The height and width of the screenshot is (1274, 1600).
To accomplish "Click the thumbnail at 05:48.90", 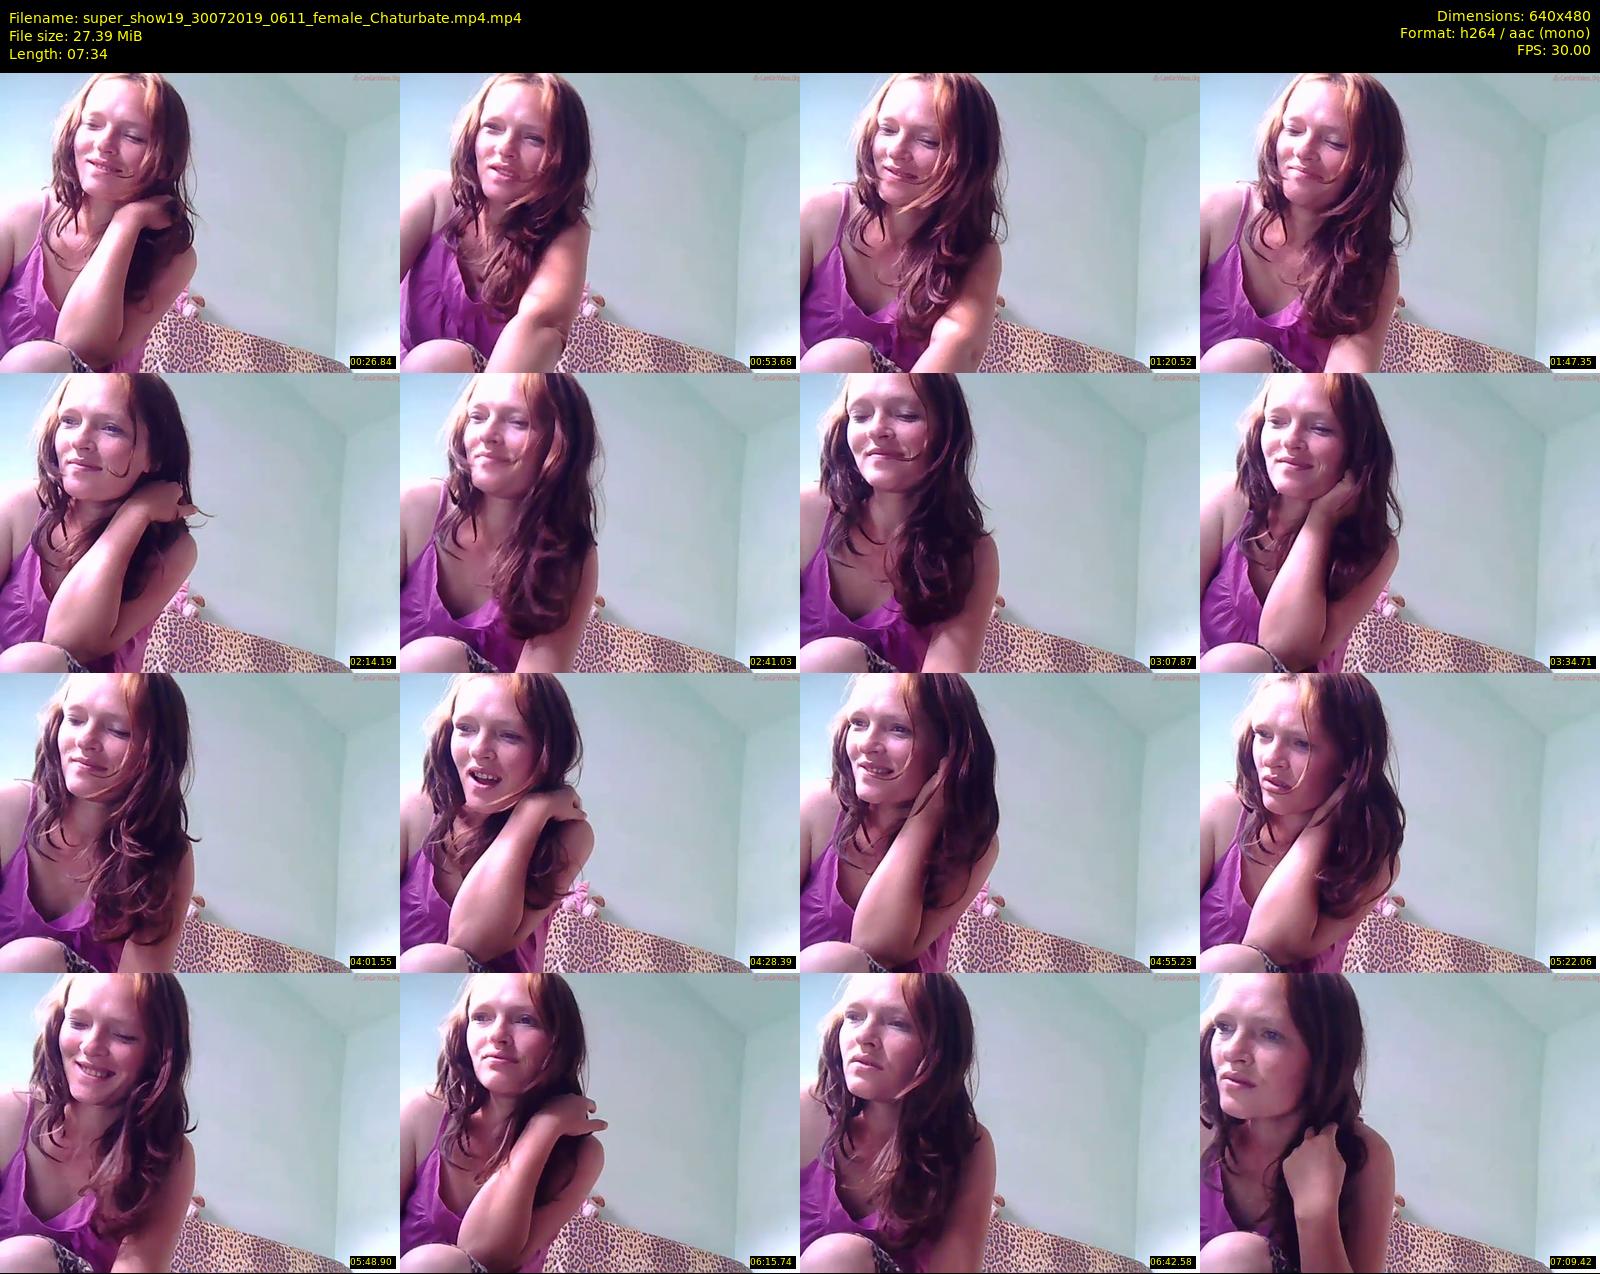I will pyautogui.click(x=200, y=1122).
